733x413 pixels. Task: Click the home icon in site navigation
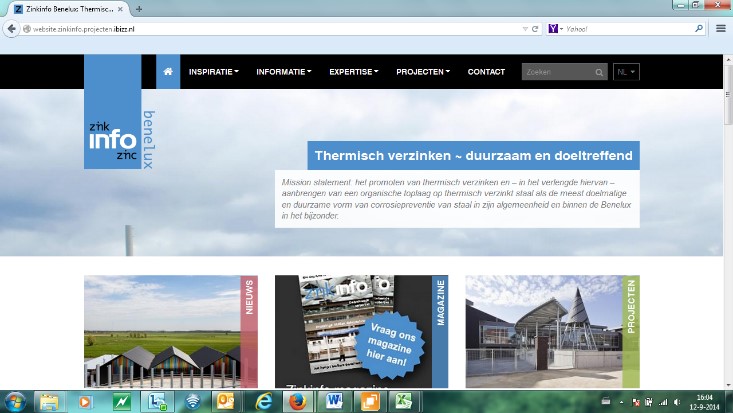pyautogui.click(x=168, y=72)
